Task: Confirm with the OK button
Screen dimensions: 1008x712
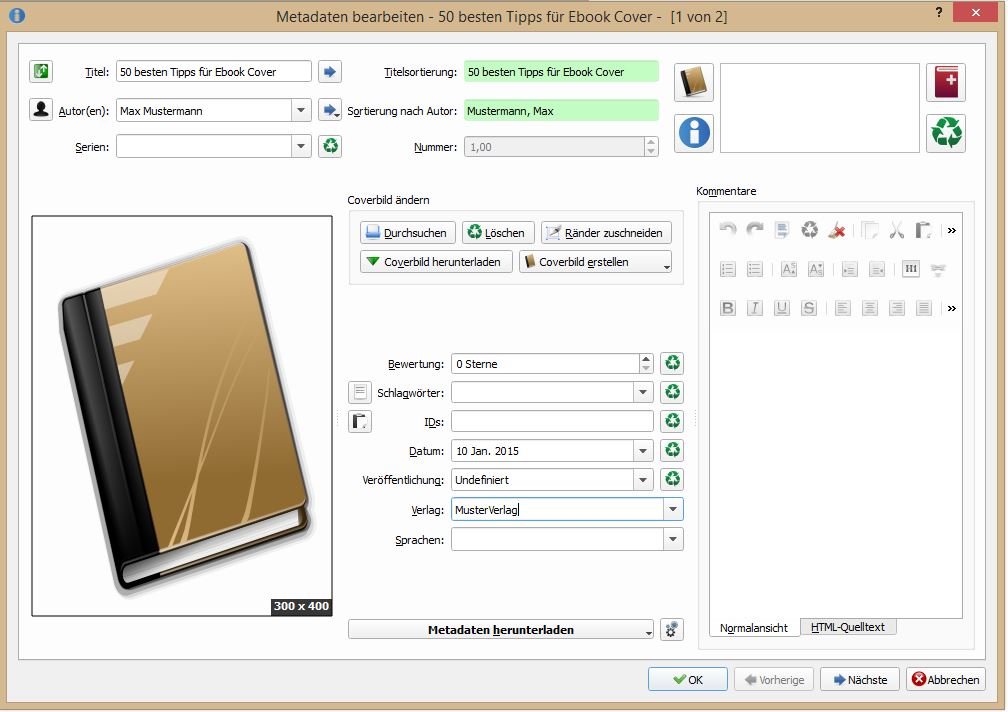Action: (688, 679)
